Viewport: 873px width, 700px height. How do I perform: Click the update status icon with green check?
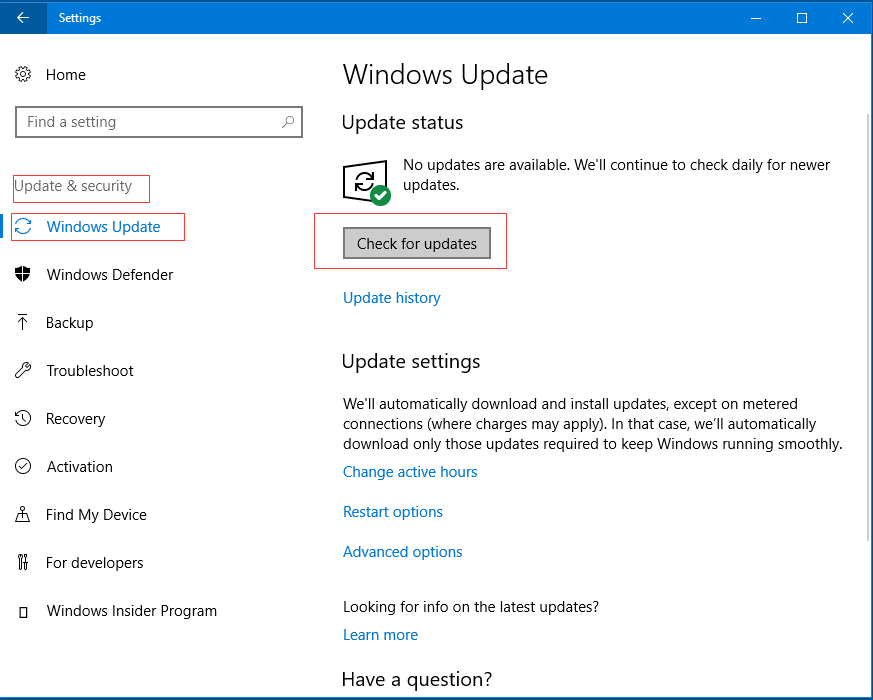pos(366,183)
